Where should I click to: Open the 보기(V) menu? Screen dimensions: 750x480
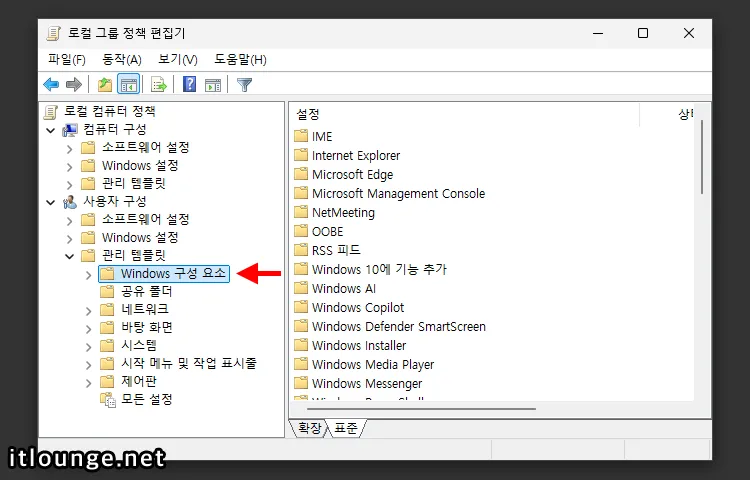tap(177, 59)
